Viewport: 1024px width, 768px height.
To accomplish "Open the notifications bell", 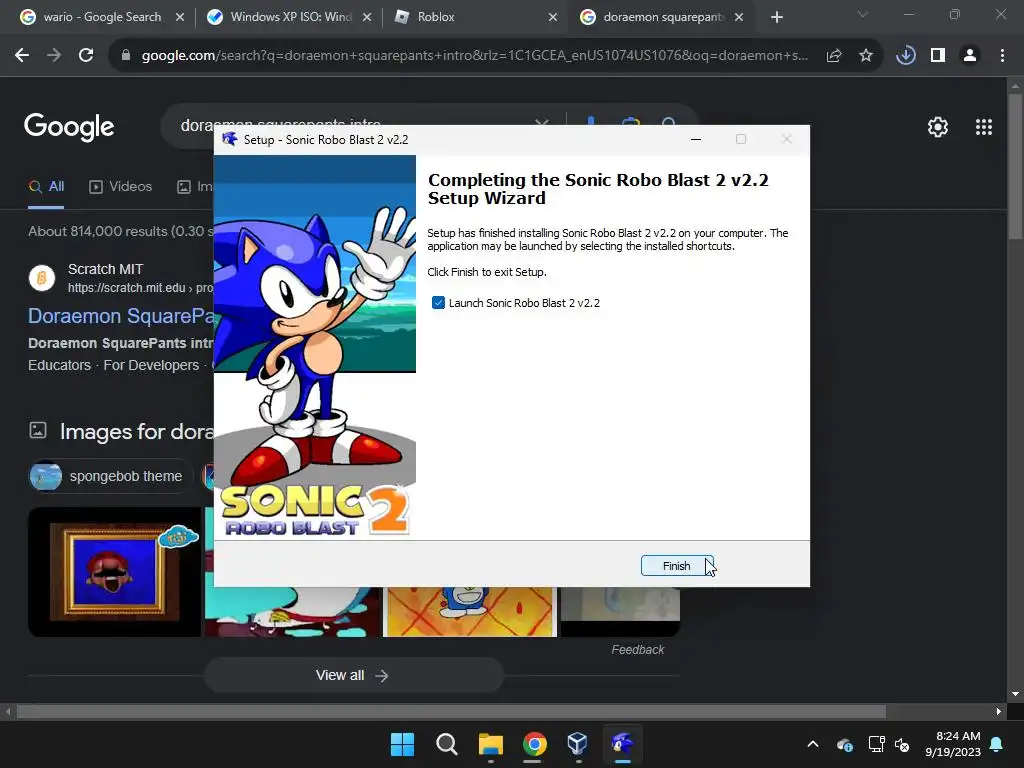I will [997, 744].
